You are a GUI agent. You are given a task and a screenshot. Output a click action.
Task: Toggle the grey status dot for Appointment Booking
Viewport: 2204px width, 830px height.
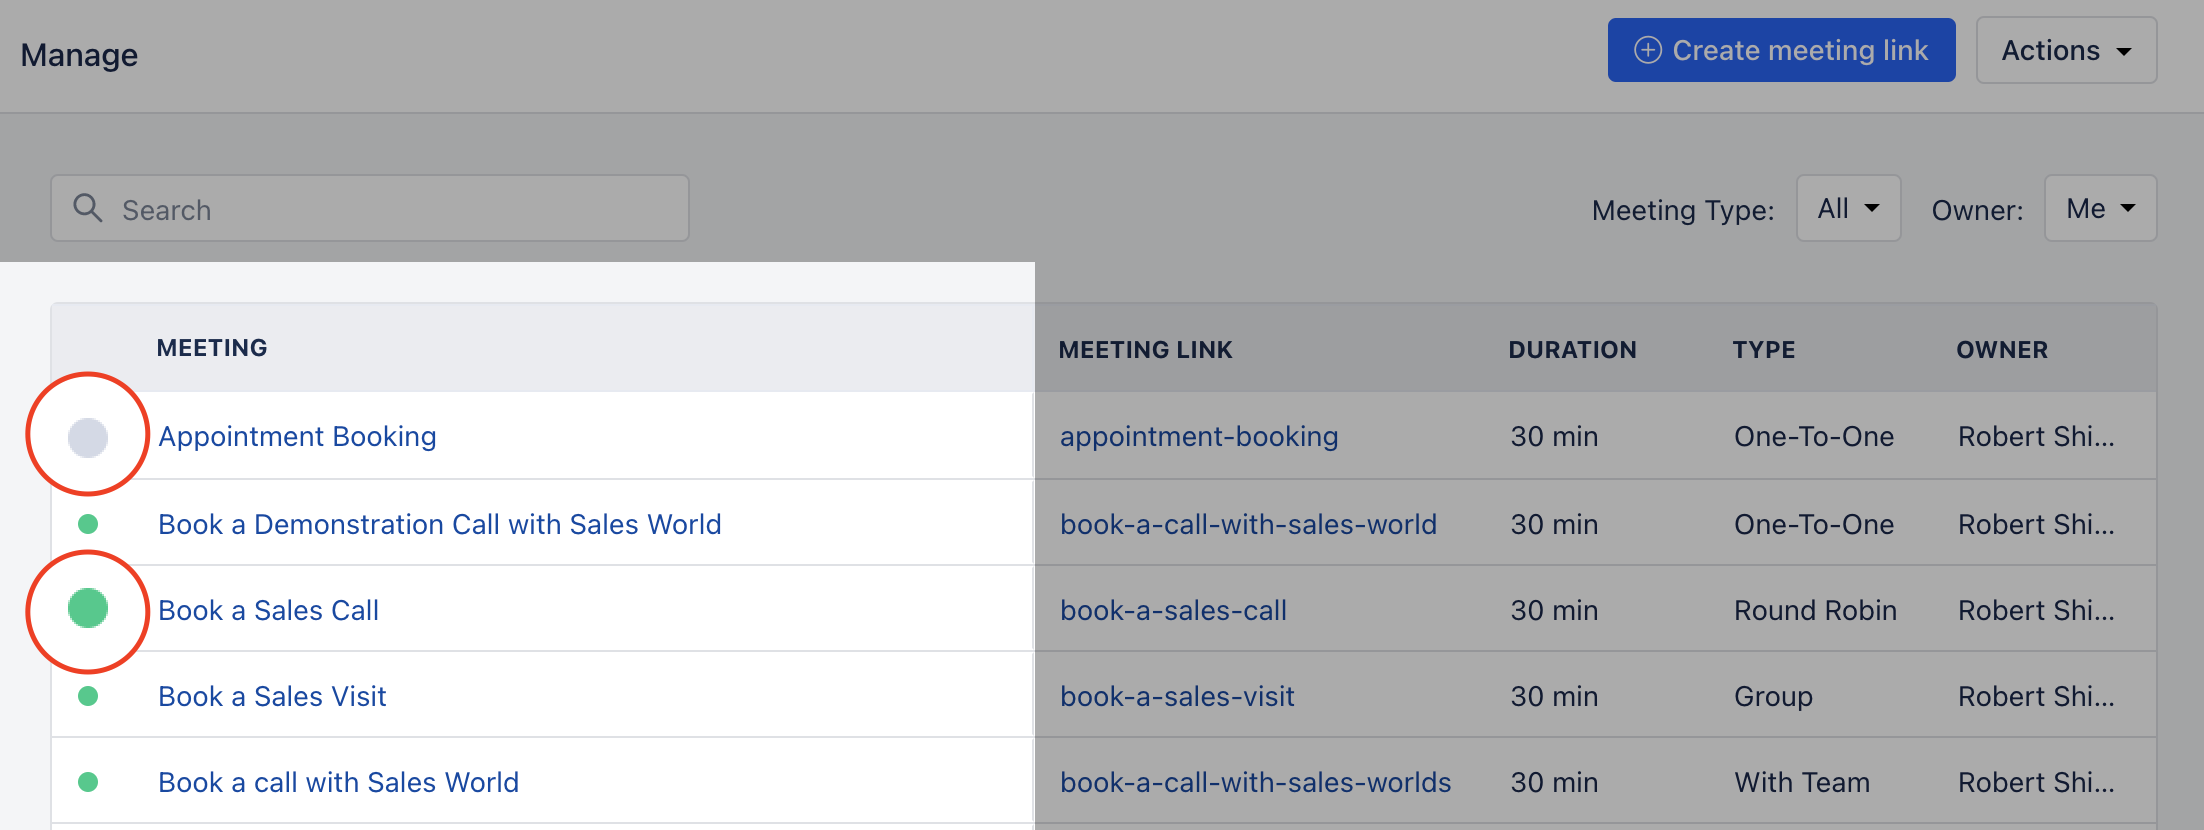pos(88,437)
